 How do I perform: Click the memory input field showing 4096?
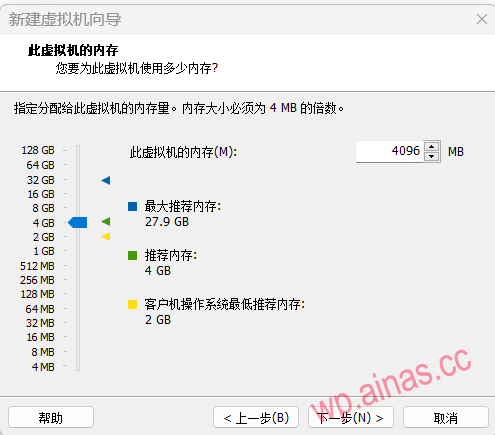click(x=390, y=151)
